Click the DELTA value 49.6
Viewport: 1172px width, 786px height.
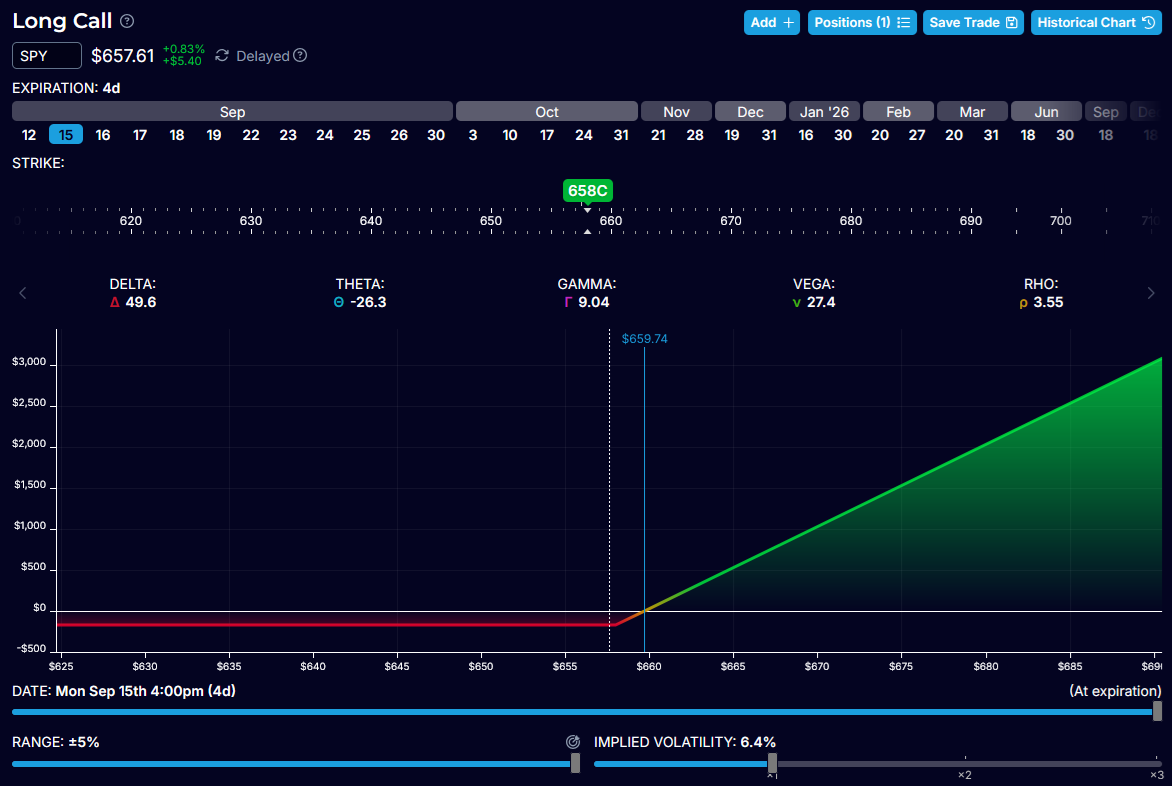(x=141, y=303)
